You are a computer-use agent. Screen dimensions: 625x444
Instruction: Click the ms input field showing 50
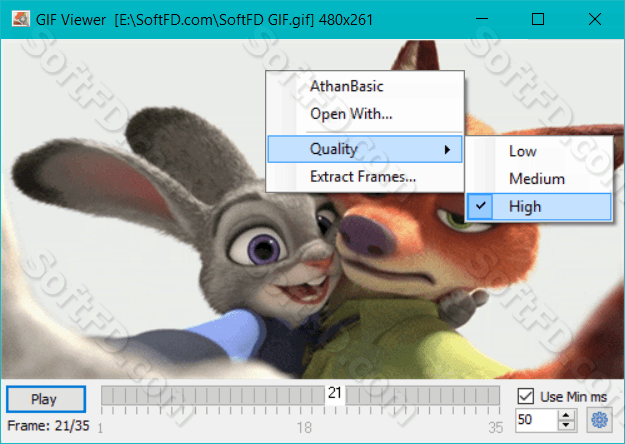point(537,420)
